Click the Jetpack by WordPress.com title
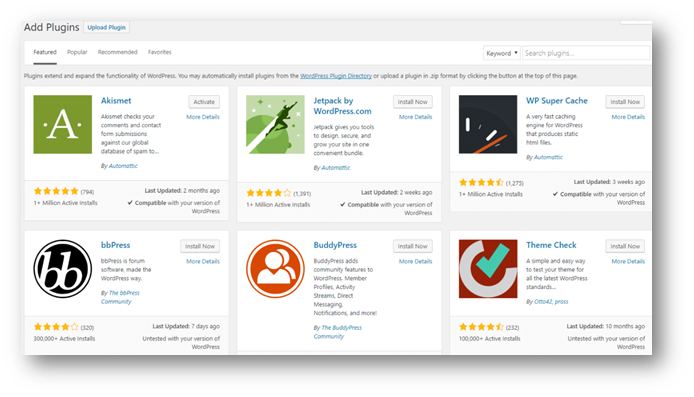694x397 pixels. click(343, 106)
